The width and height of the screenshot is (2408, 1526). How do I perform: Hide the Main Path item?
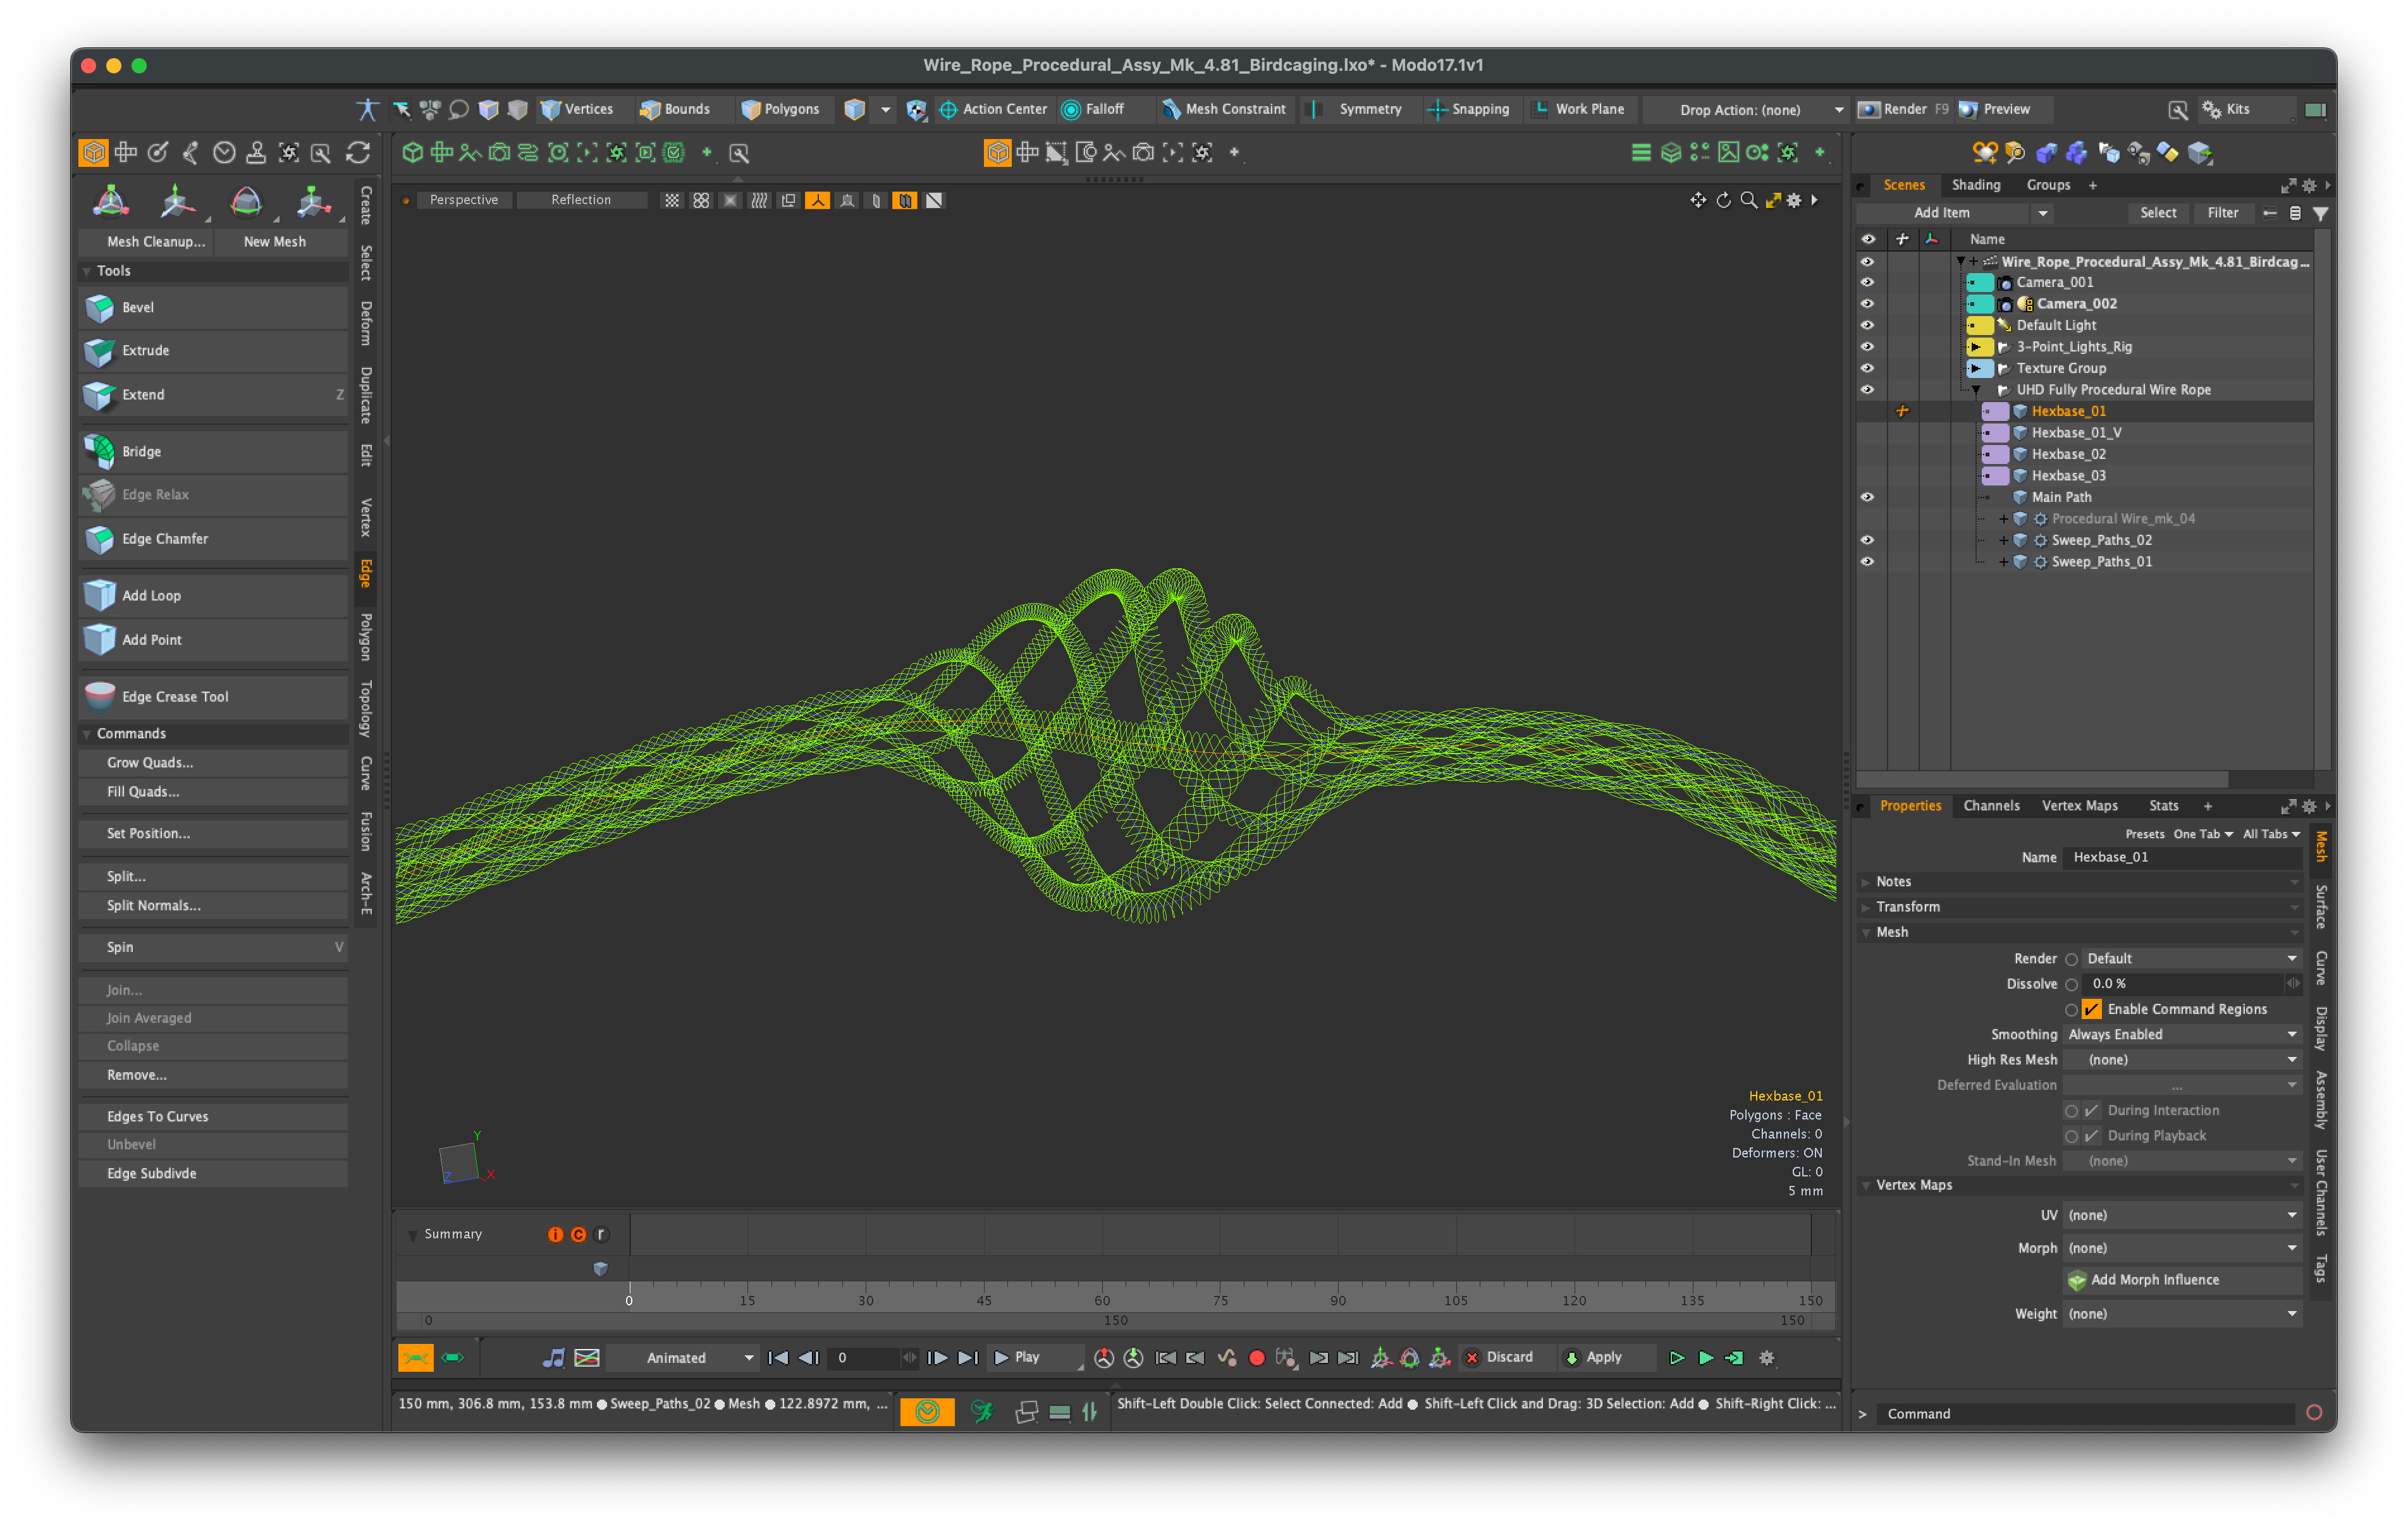tap(1867, 497)
